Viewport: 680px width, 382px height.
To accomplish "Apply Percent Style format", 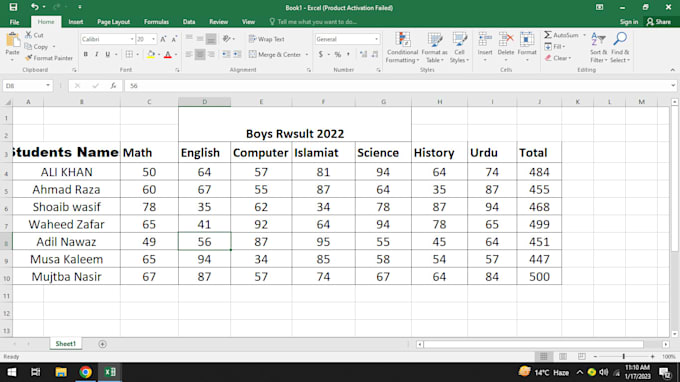I will pos(337,54).
